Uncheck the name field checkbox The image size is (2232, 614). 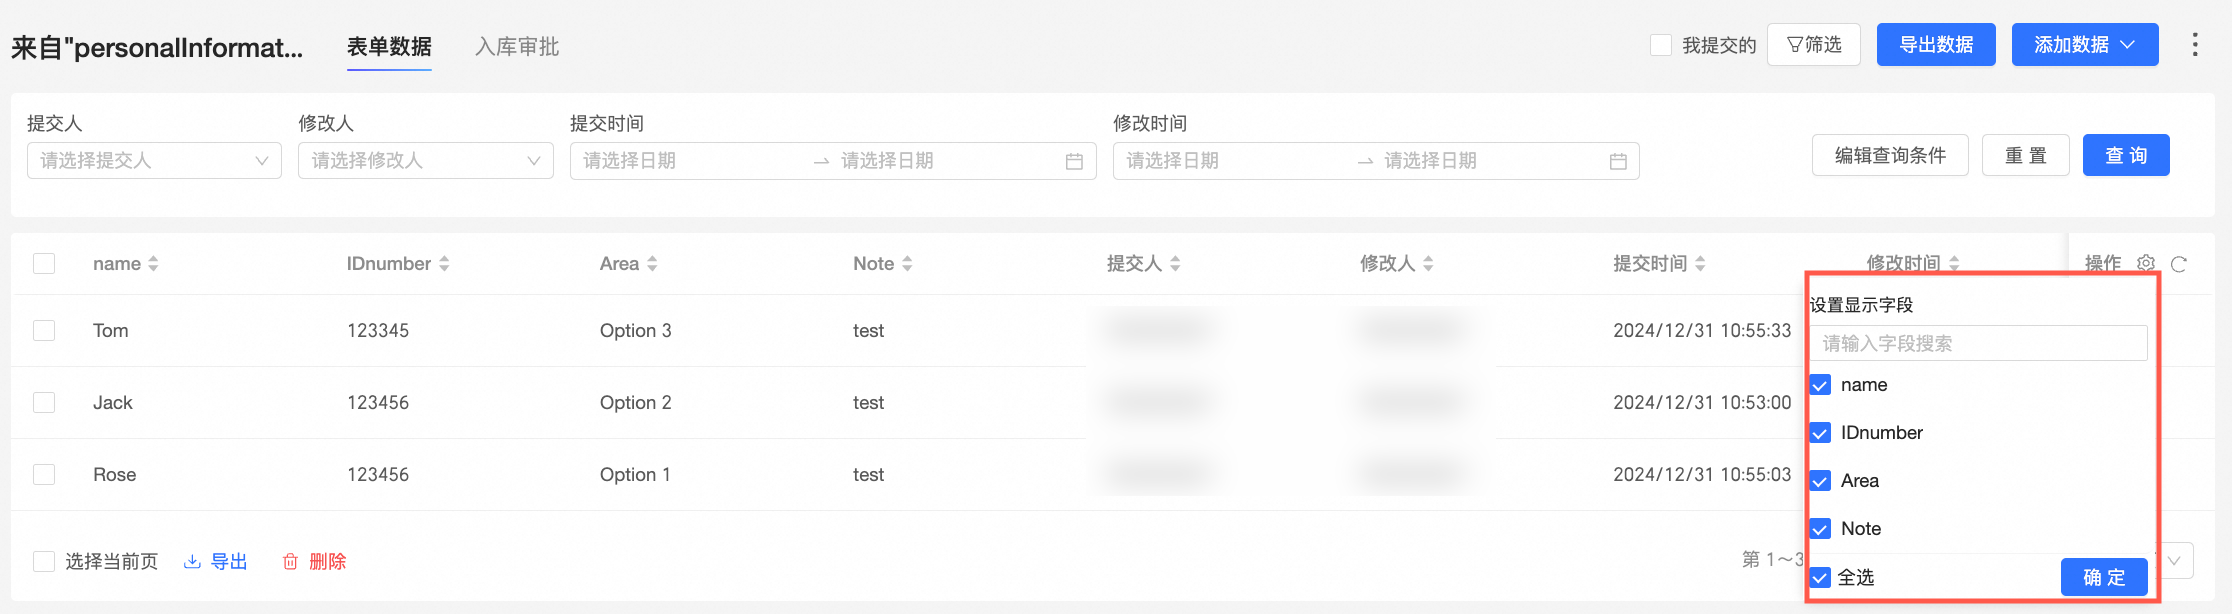click(1821, 385)
